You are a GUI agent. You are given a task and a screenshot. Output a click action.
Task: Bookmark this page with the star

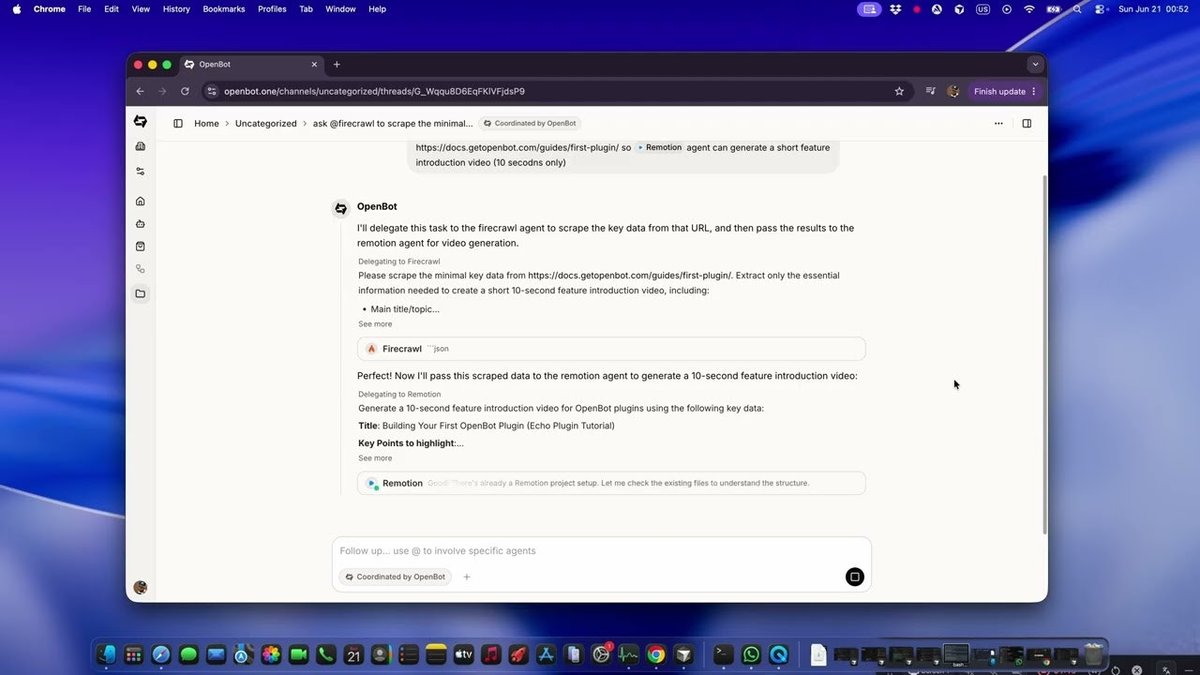[x=899, y=91]
